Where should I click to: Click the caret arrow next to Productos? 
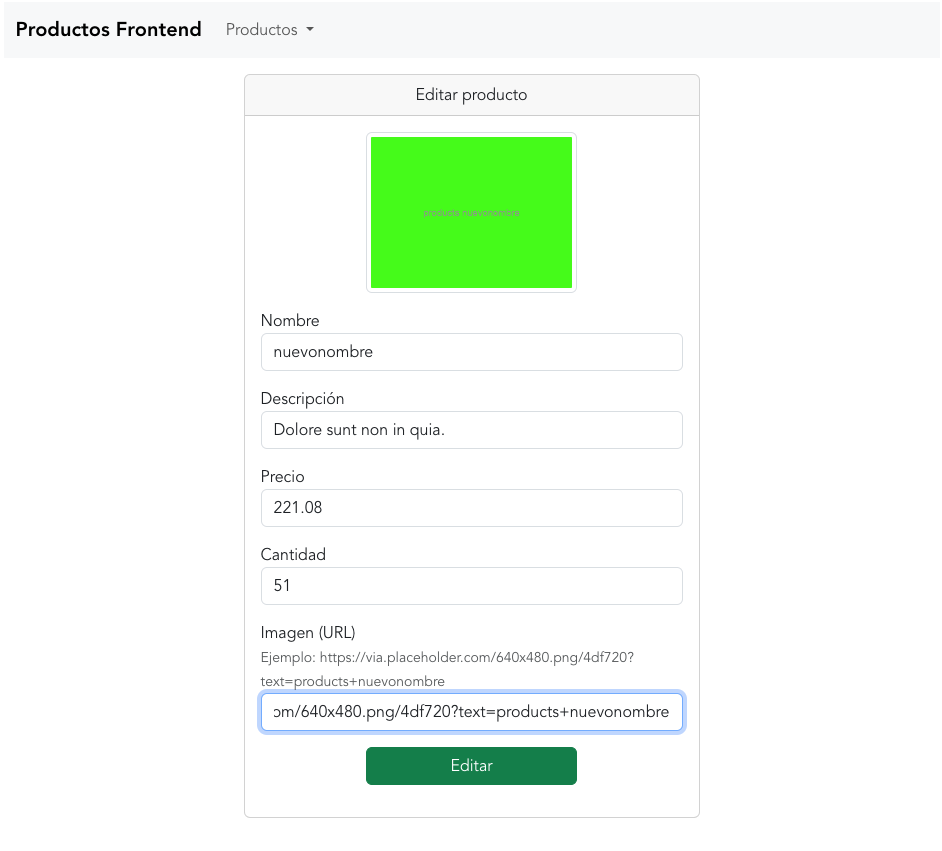pyautogui.click(x=308, y=30)
